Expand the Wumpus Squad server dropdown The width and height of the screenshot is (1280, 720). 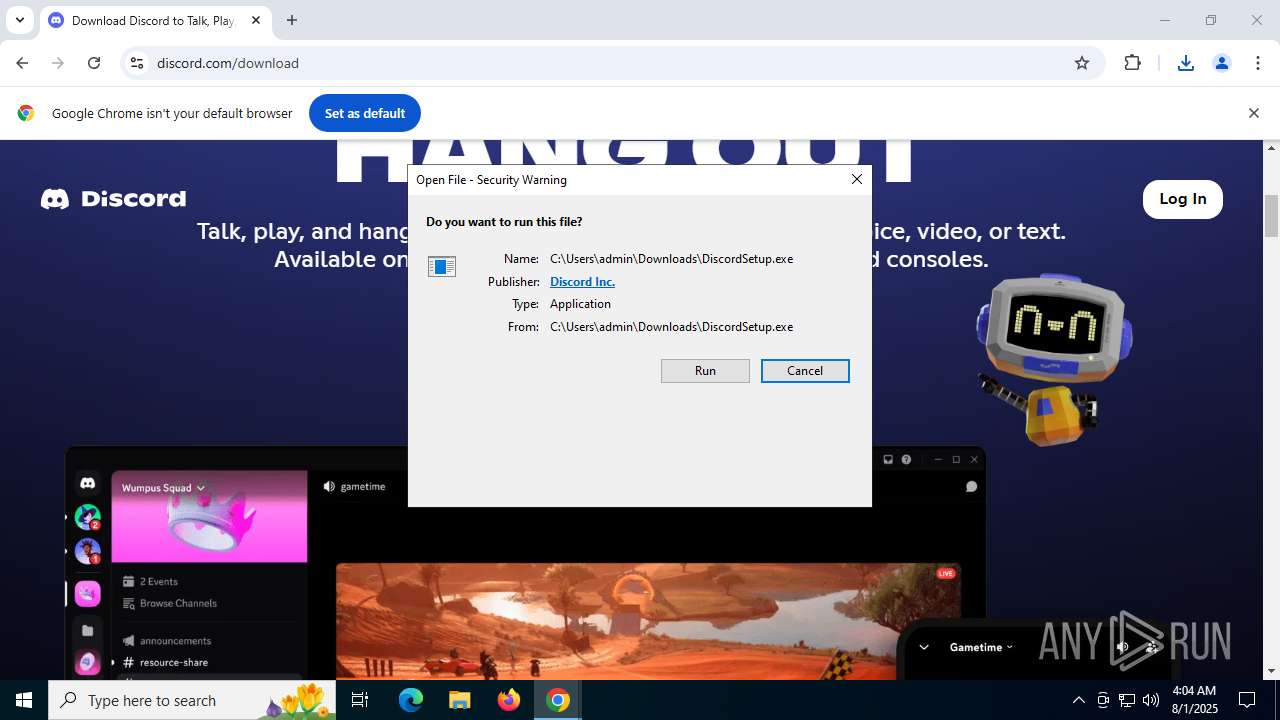click(163, 488)
